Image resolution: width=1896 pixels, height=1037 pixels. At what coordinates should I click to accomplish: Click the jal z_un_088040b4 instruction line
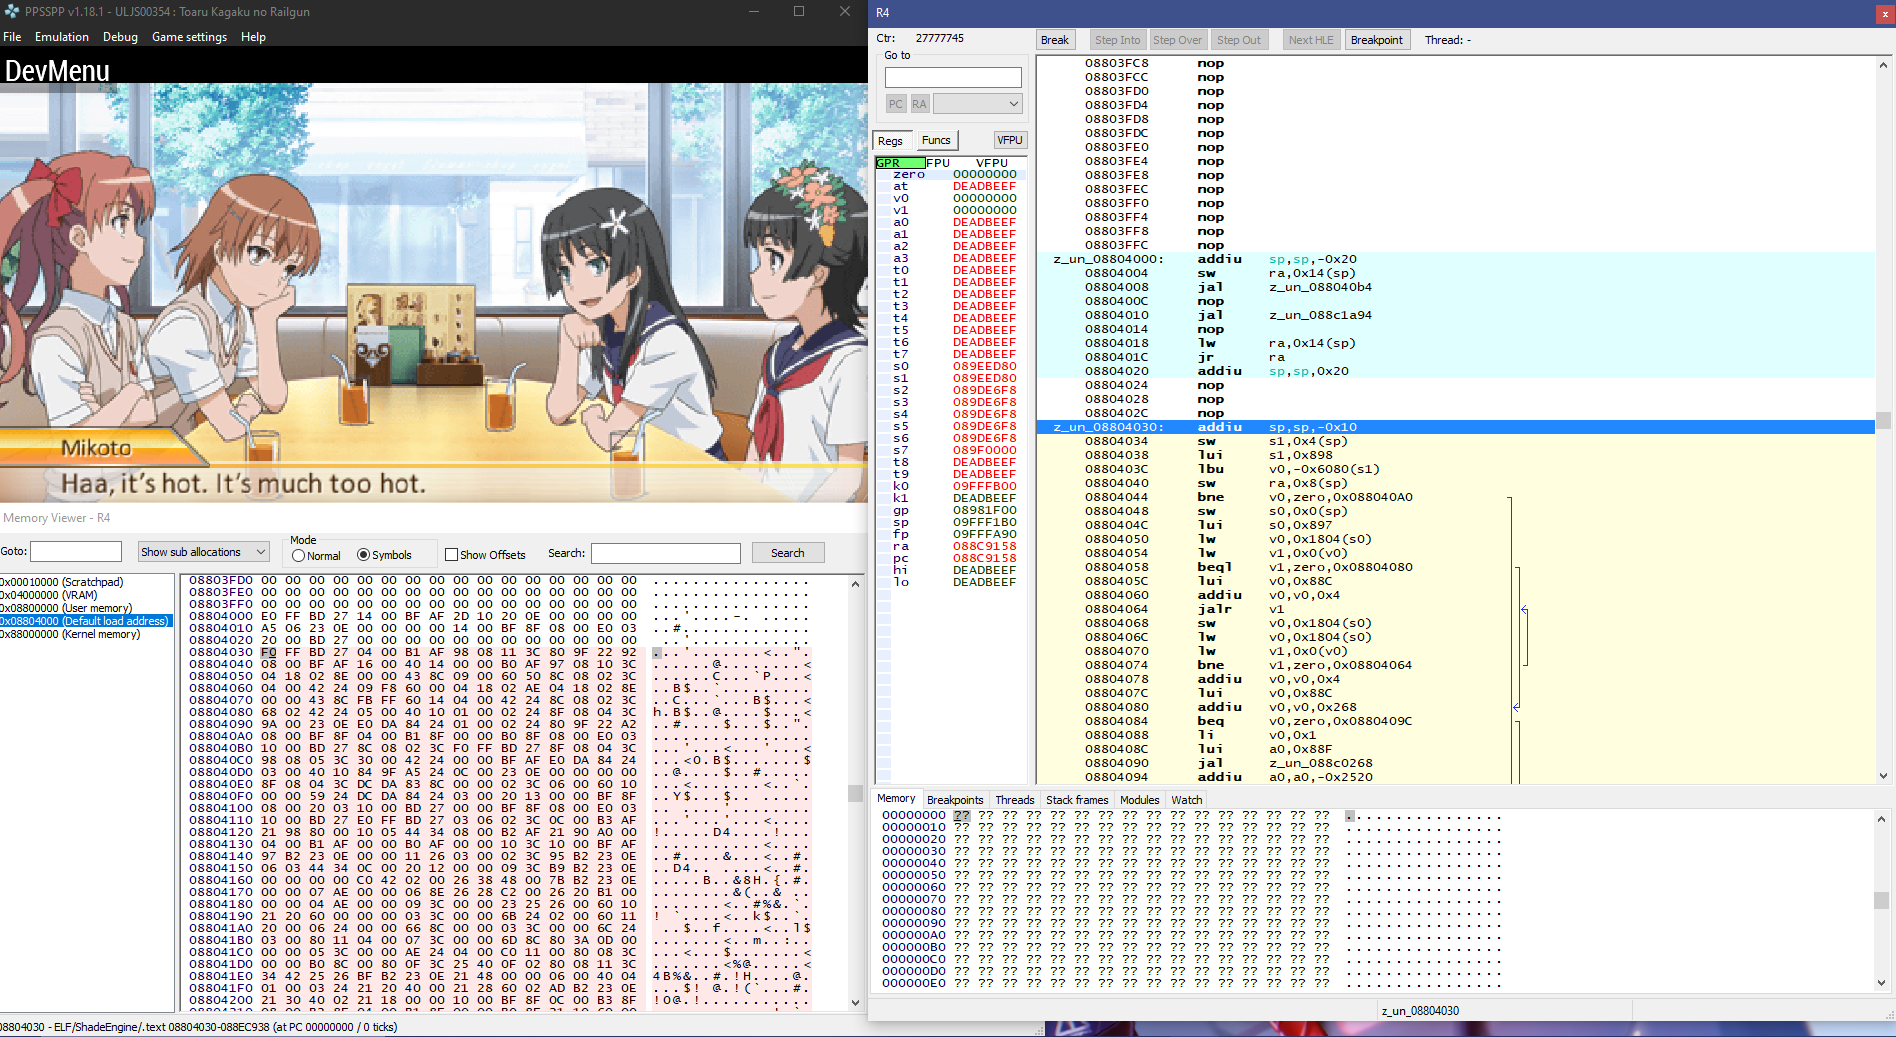pos(1455,287)
